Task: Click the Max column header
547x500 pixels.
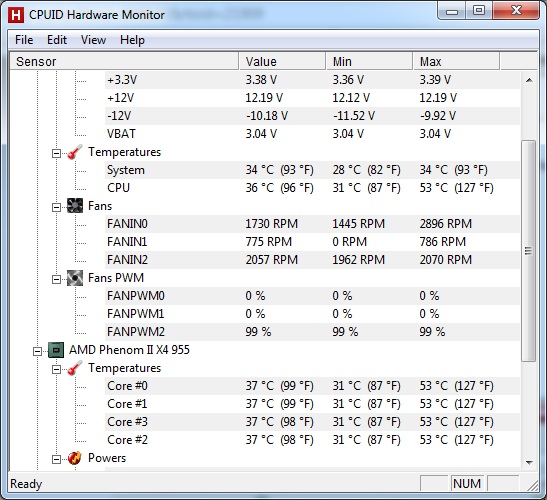Action: [x=456, y=61]
